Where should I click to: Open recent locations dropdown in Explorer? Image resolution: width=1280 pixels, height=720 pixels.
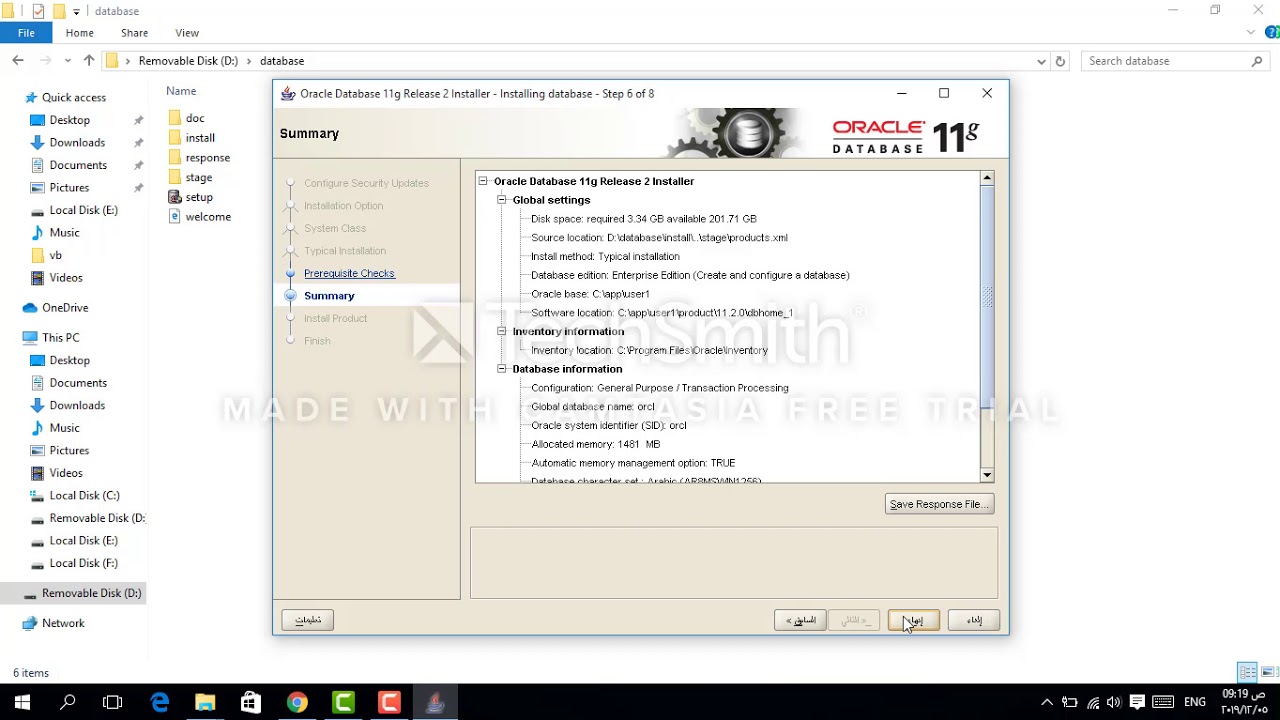click(68, 61)
